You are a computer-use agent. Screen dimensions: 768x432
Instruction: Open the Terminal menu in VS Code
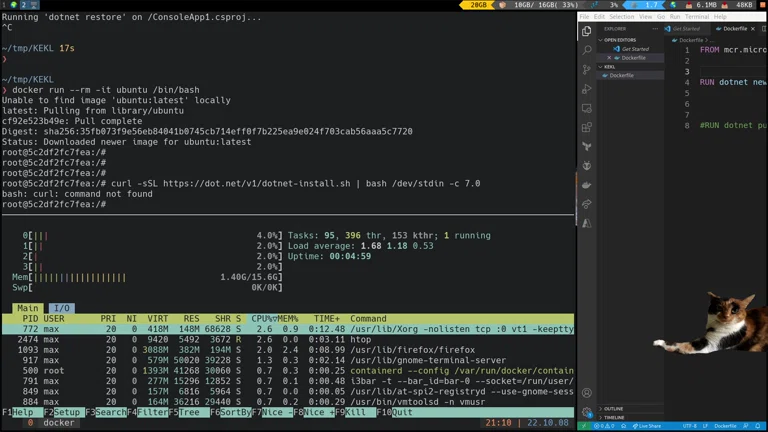pyautogui.click(x=697, y=17)
